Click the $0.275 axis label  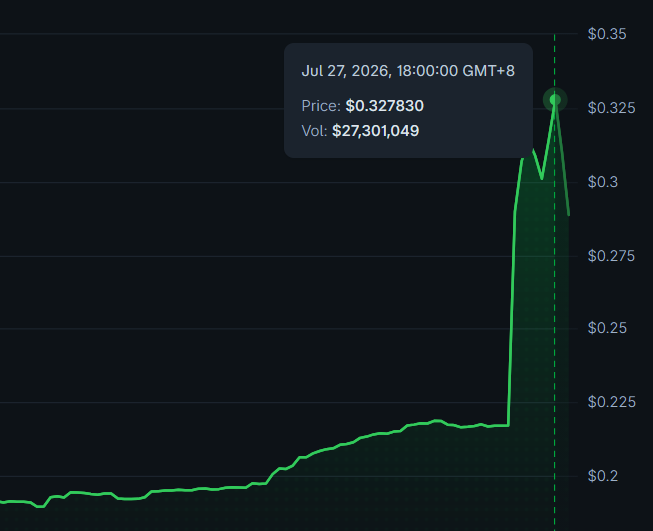pos(611,256)
